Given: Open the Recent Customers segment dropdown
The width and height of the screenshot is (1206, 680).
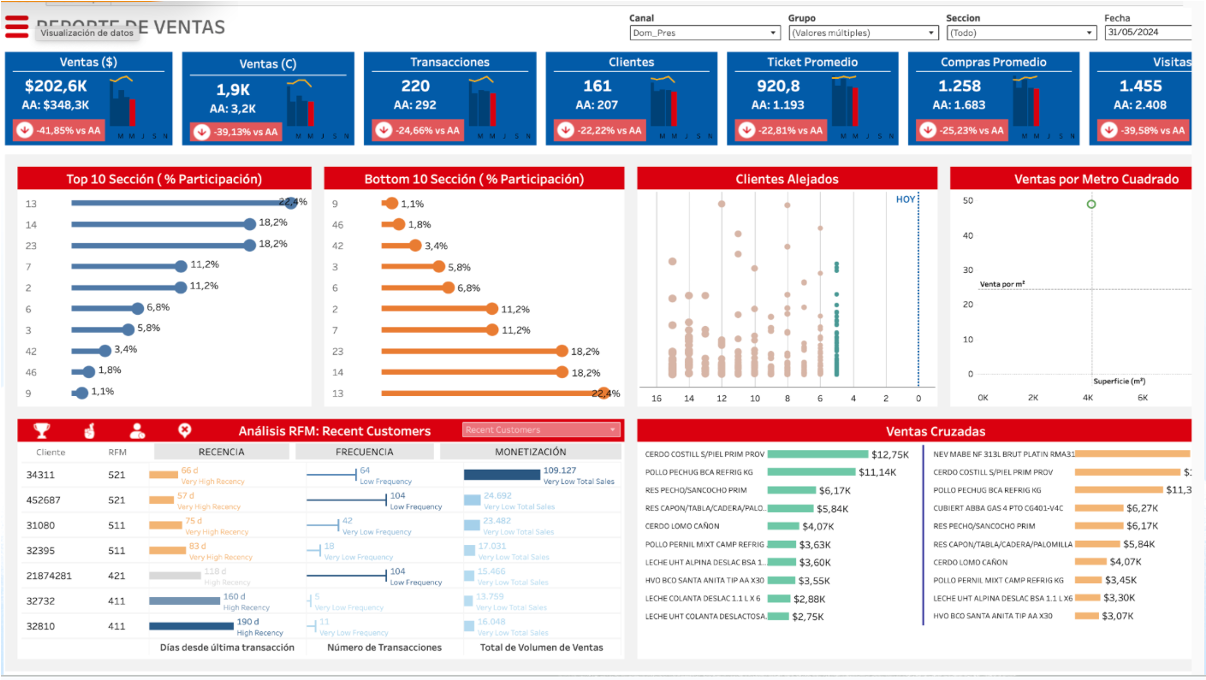Looking at the screenshot, I should click(x=541, y=430).
